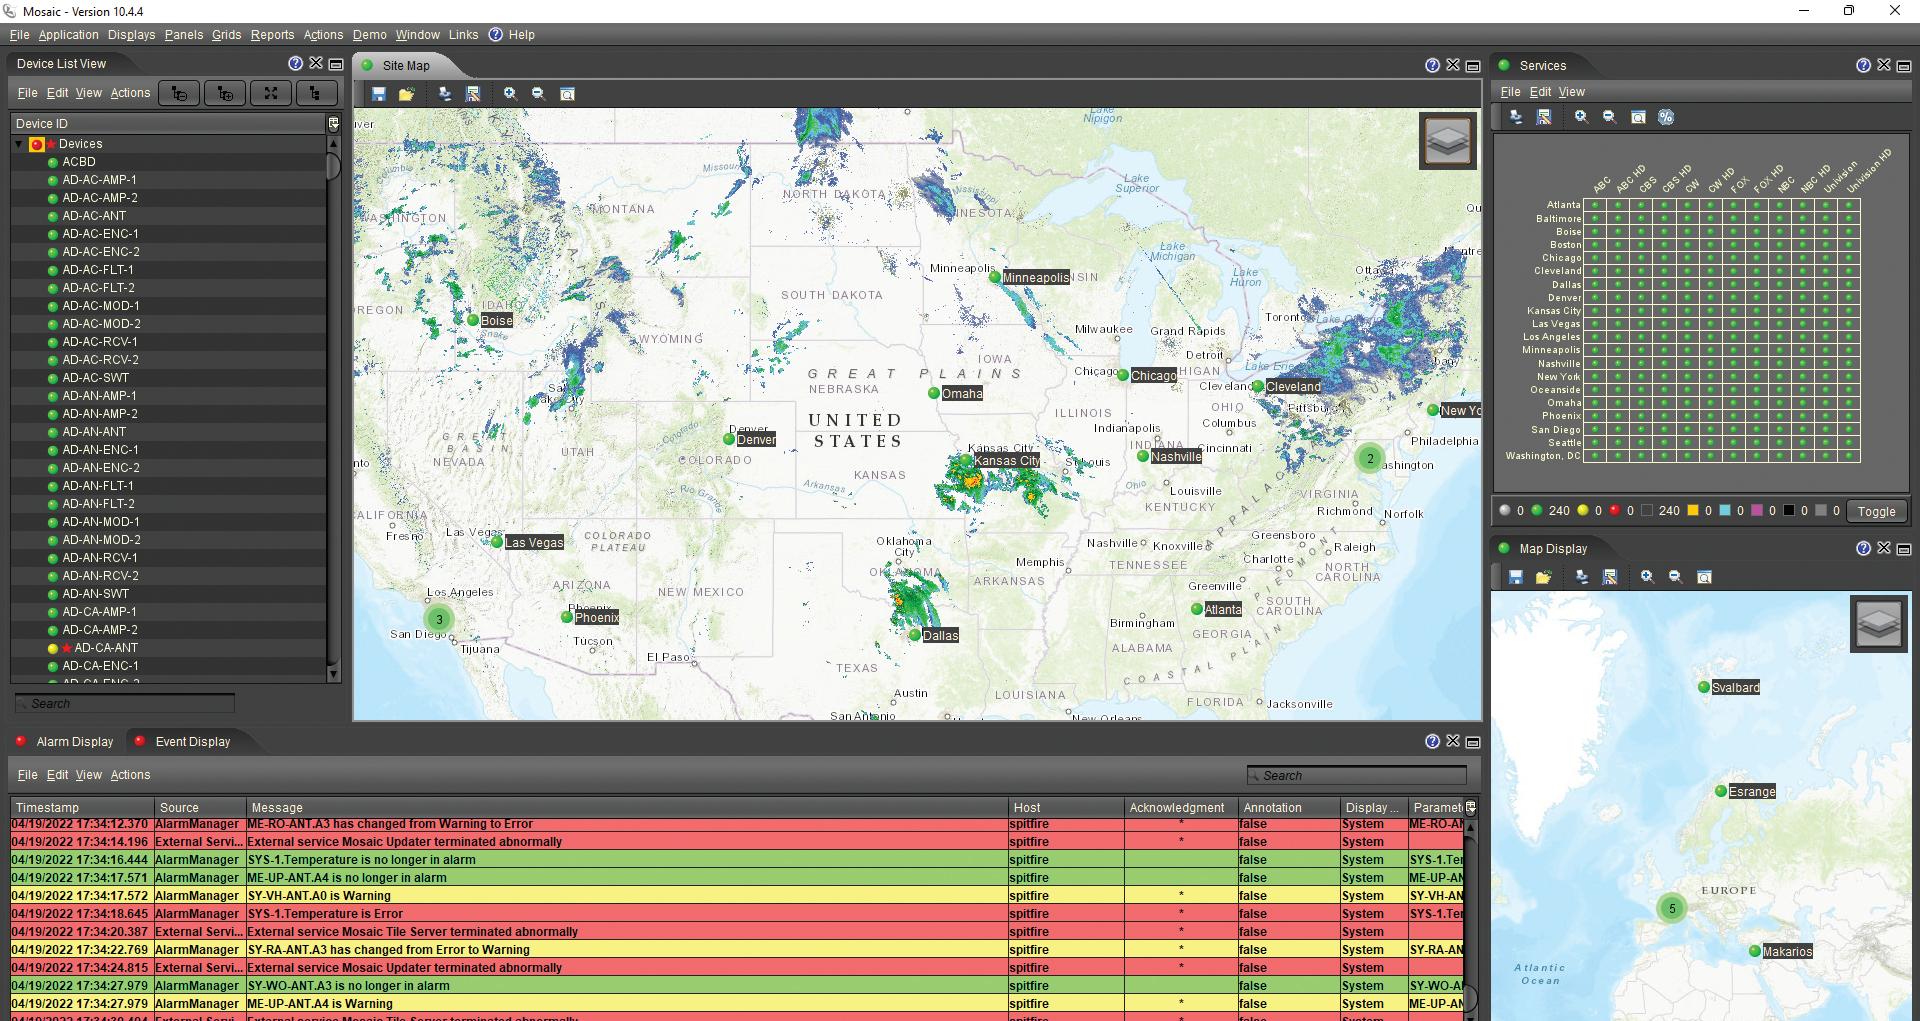Image resolution: width=1920 pixels, height=1021 pixels.
Task: Click the collapse tree button in Device List View
Action: [x=179, y=93]
